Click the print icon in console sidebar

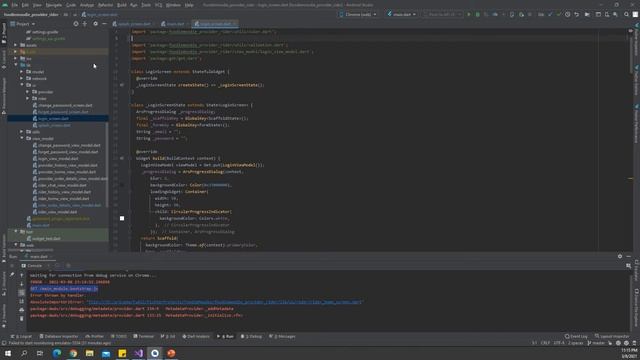(x=22, y=310)
